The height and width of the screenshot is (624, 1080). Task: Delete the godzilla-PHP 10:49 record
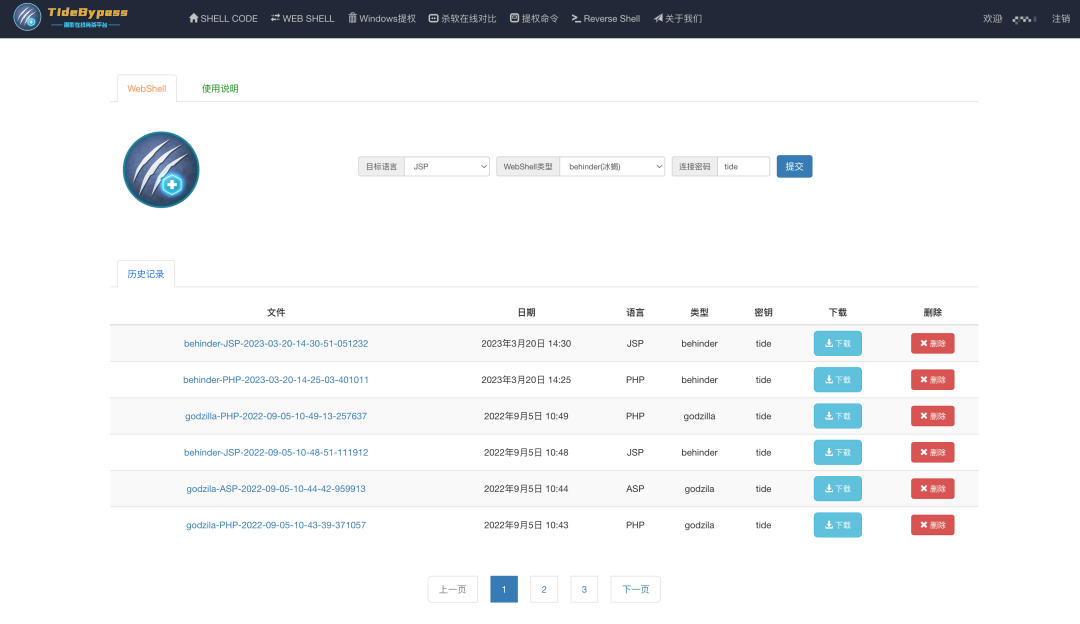tap(933, 416)
